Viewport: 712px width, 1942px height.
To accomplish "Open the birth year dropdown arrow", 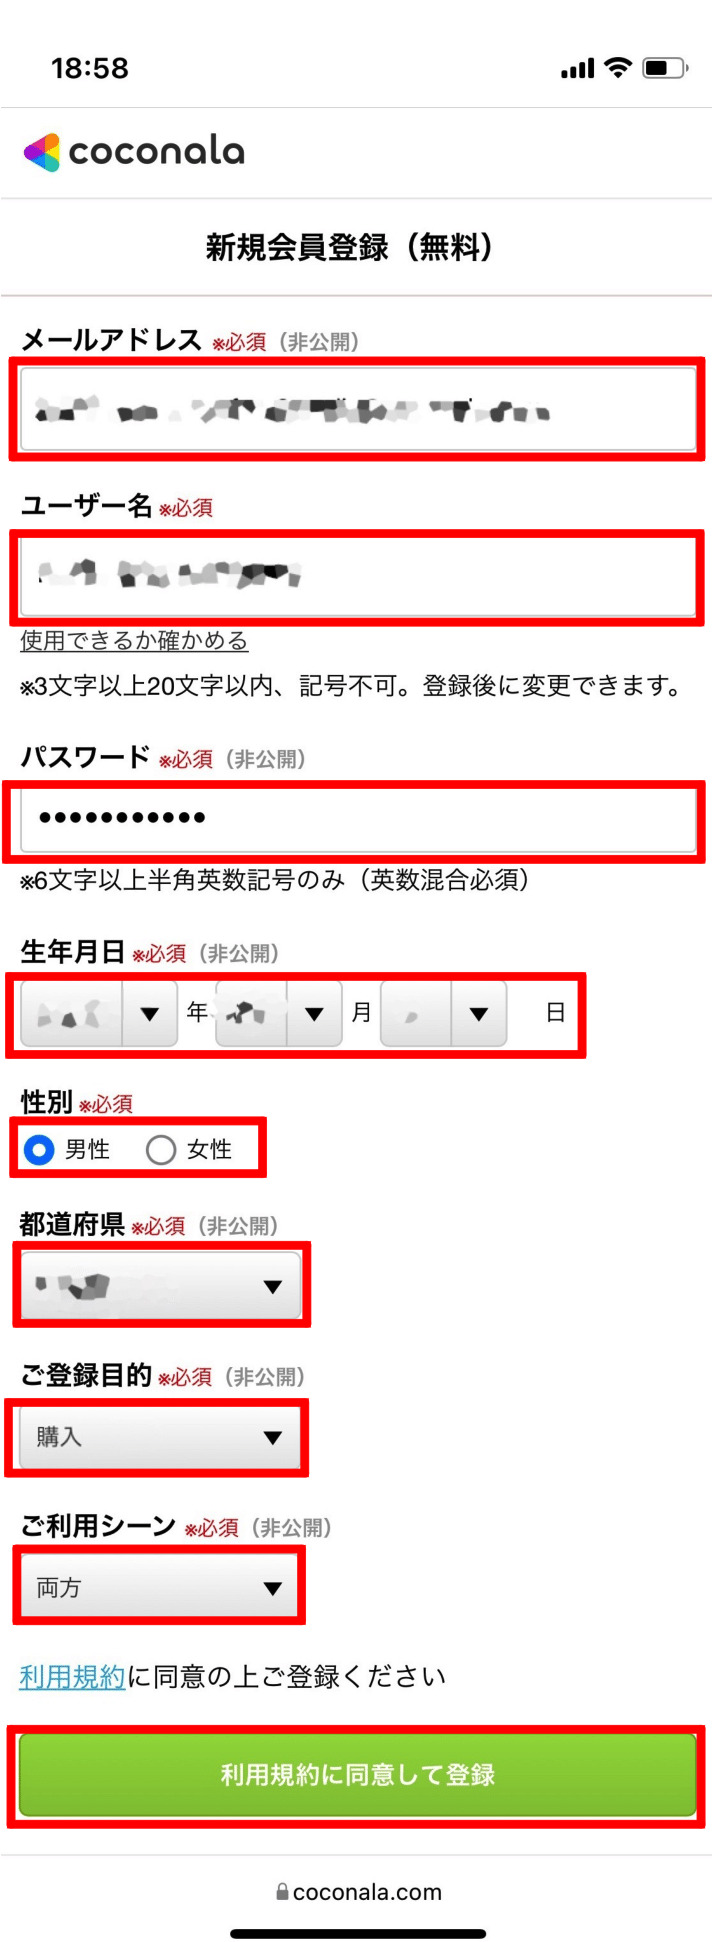I will [150, 1014].
